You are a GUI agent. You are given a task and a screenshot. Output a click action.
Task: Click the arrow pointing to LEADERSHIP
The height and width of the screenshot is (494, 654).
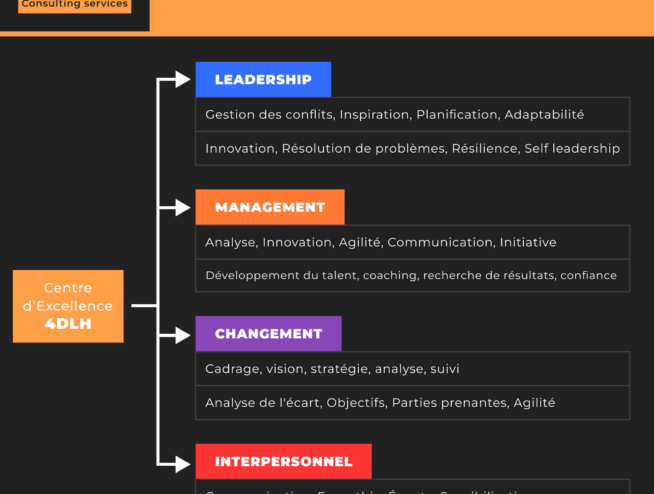pyautogui.click(x=182, y=79)
